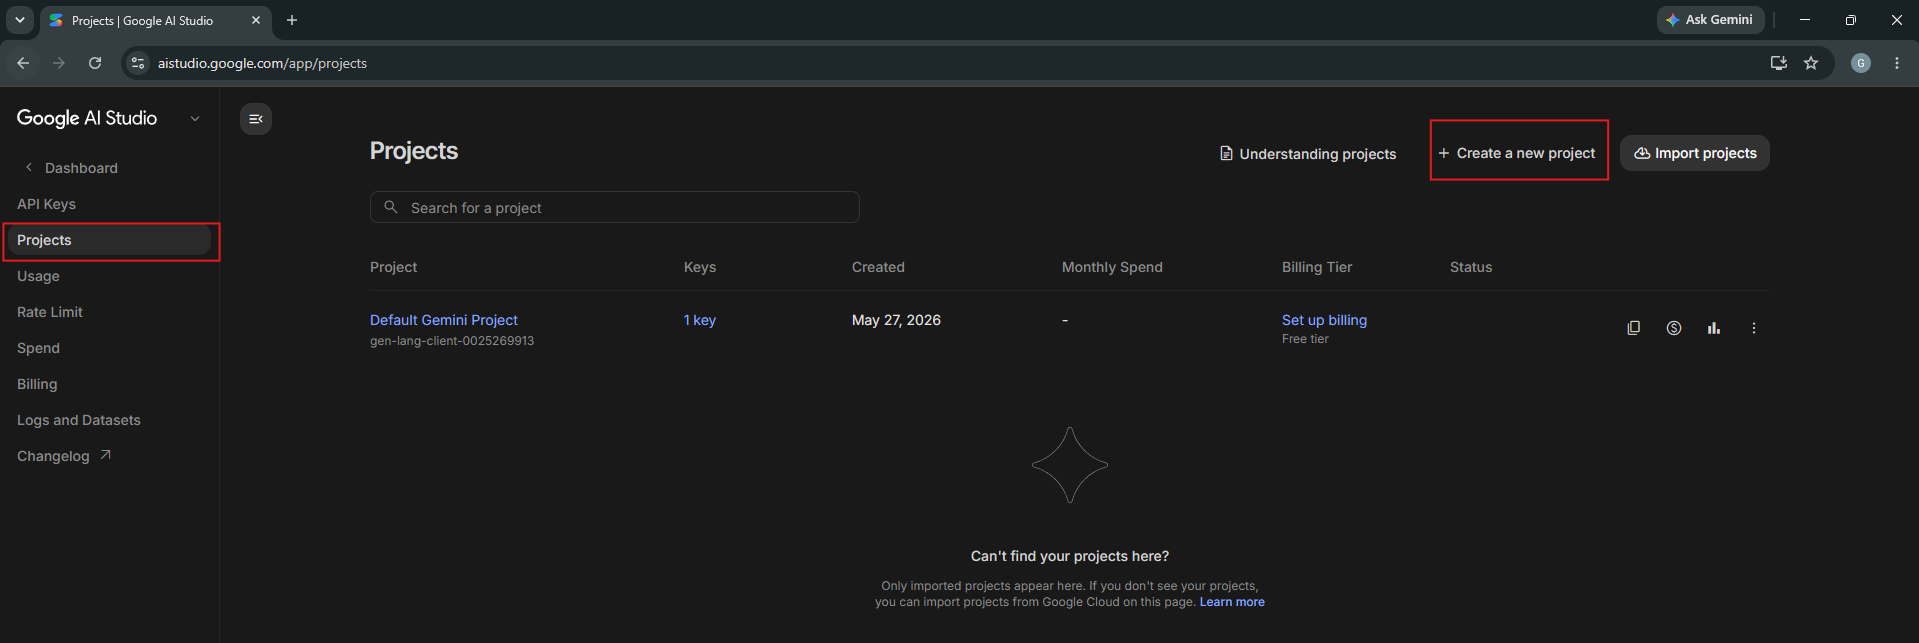
Task: Open Usage in sidebar
Action: 38,276
